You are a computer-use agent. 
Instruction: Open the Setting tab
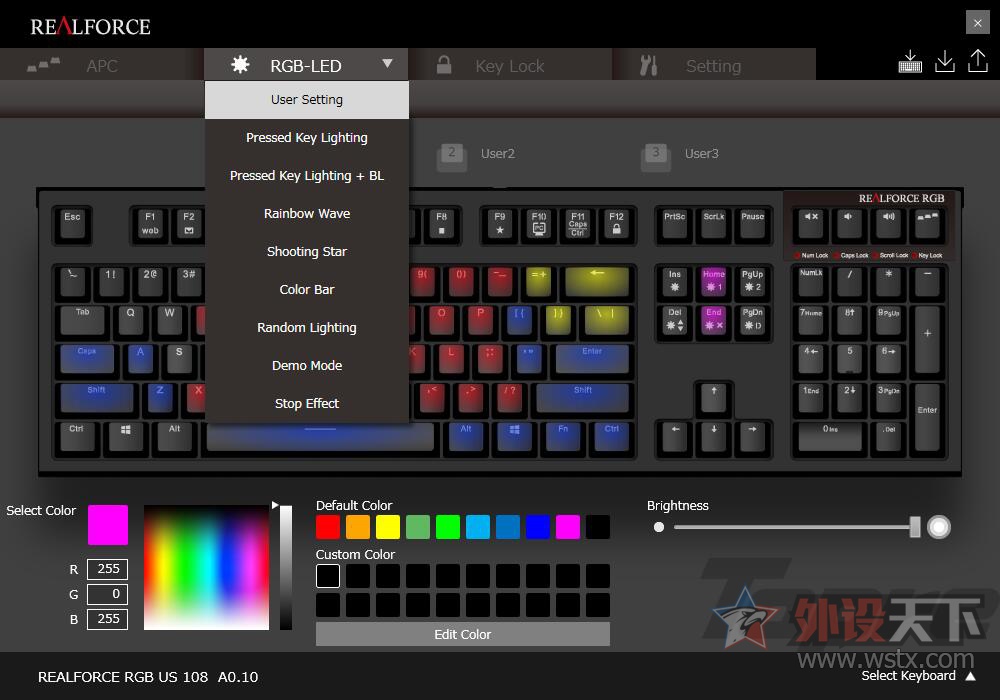point(714,64)
